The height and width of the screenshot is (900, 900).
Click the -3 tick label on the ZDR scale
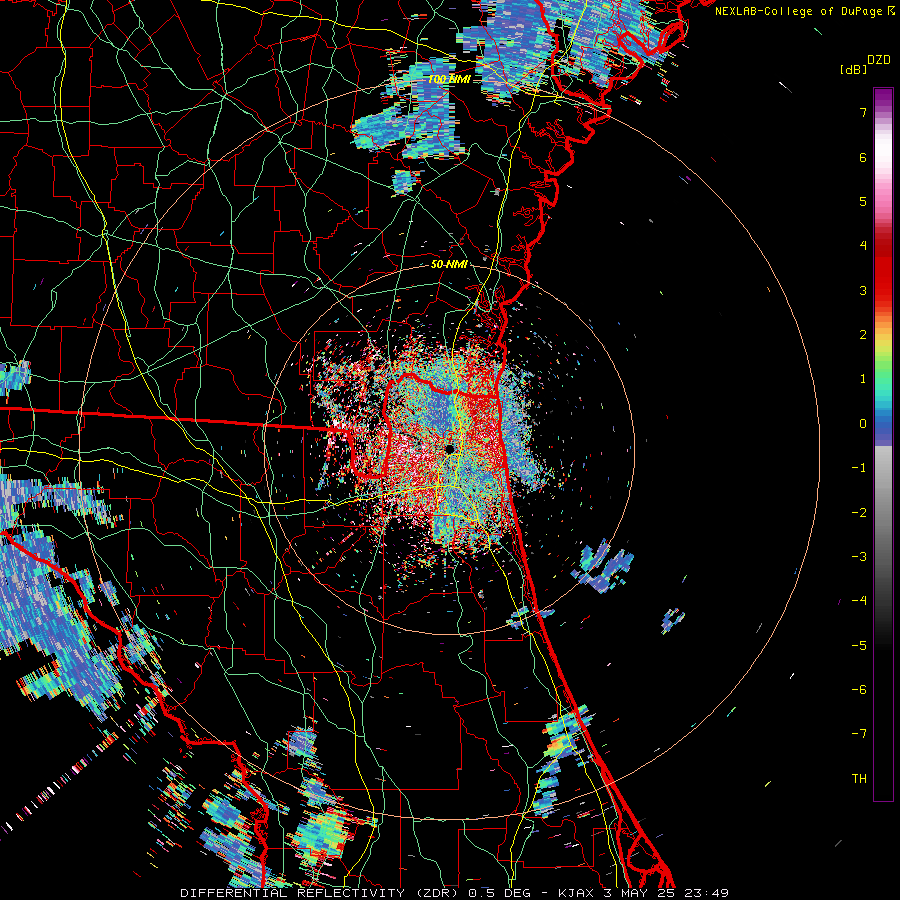tap(859, 557)
